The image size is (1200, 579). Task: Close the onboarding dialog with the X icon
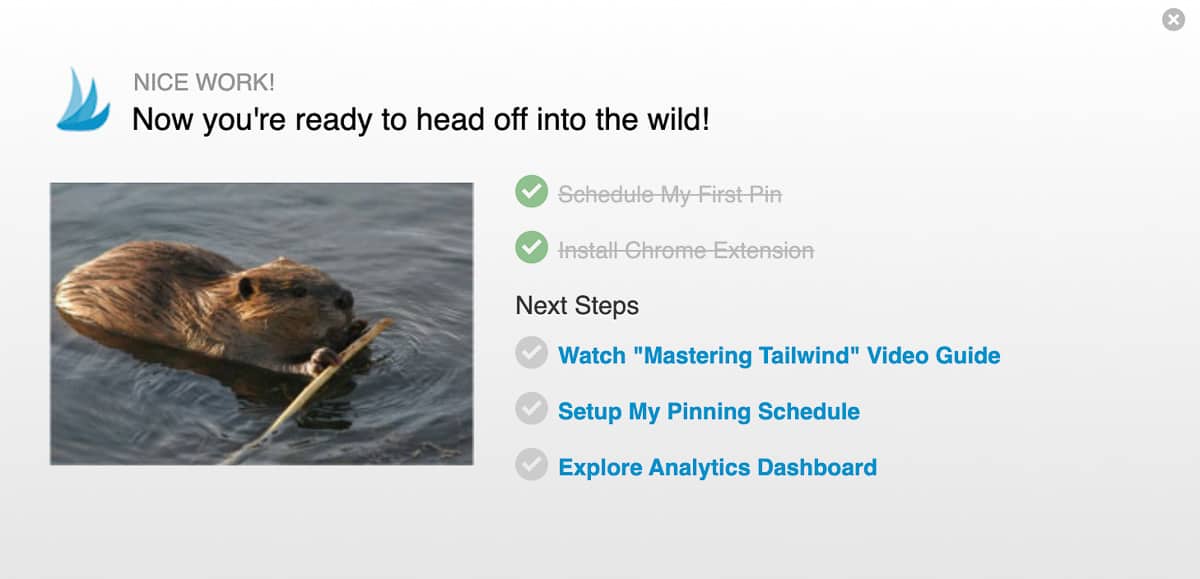1173,20
